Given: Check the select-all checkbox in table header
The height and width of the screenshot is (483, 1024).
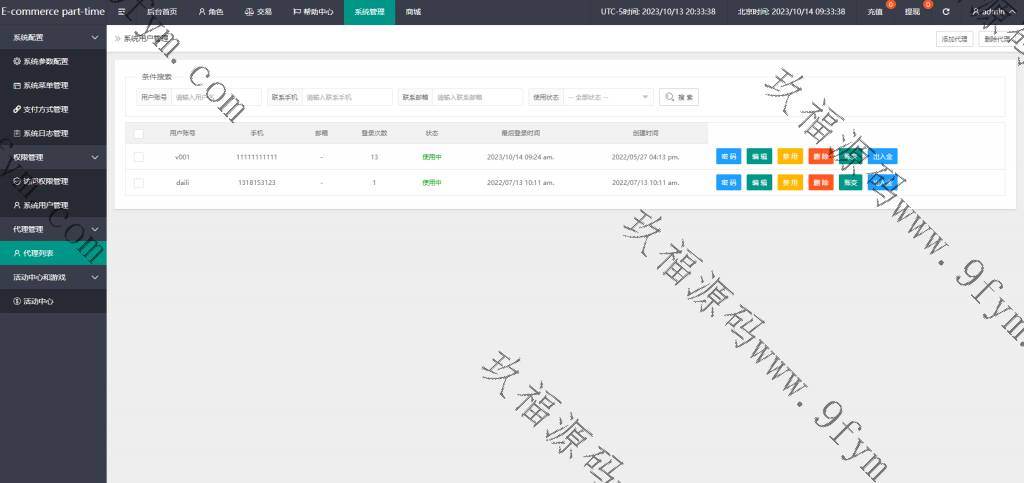Looking at the screenshot, I should (x=139, y=133).
